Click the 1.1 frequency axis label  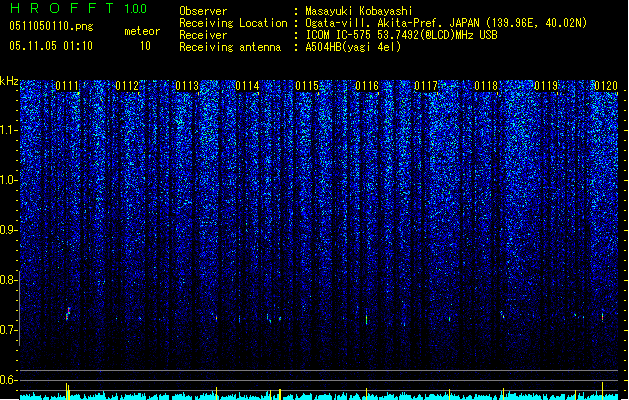pos(9,130)
